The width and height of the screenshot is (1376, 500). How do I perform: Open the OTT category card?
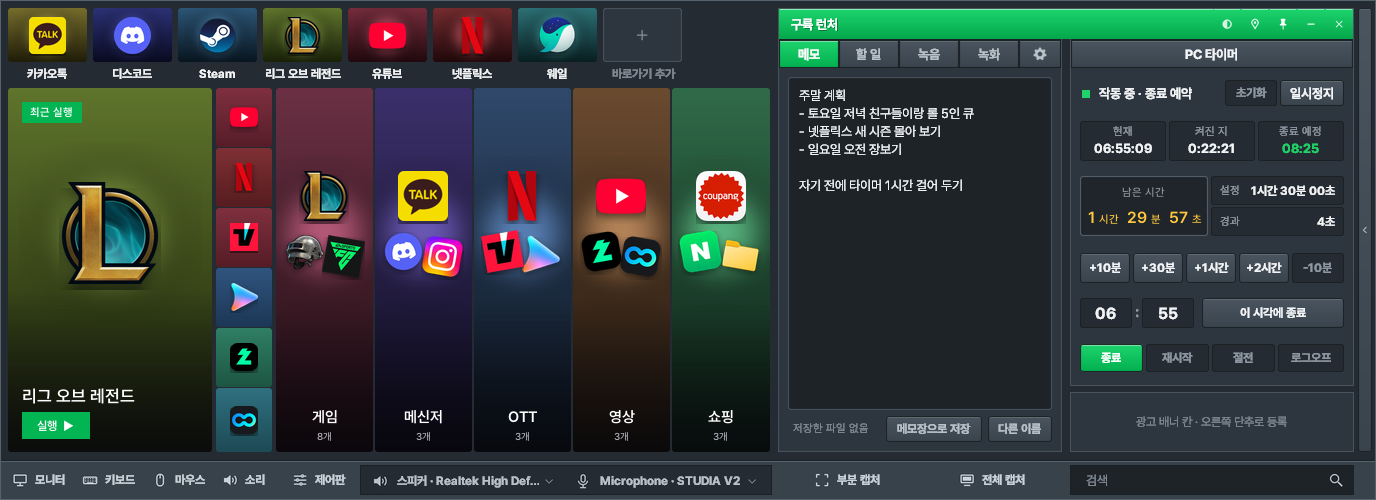(x=522, y=270)
